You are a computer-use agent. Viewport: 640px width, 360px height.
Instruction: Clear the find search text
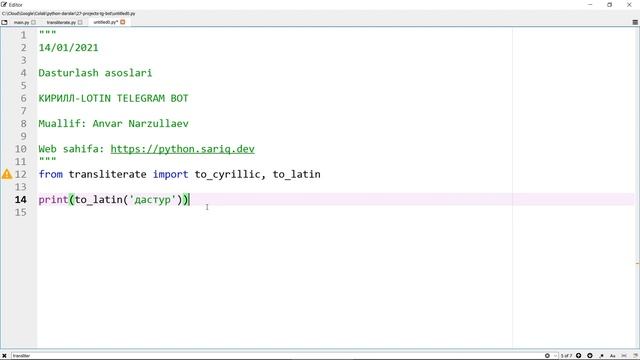[x=547, y=356]
